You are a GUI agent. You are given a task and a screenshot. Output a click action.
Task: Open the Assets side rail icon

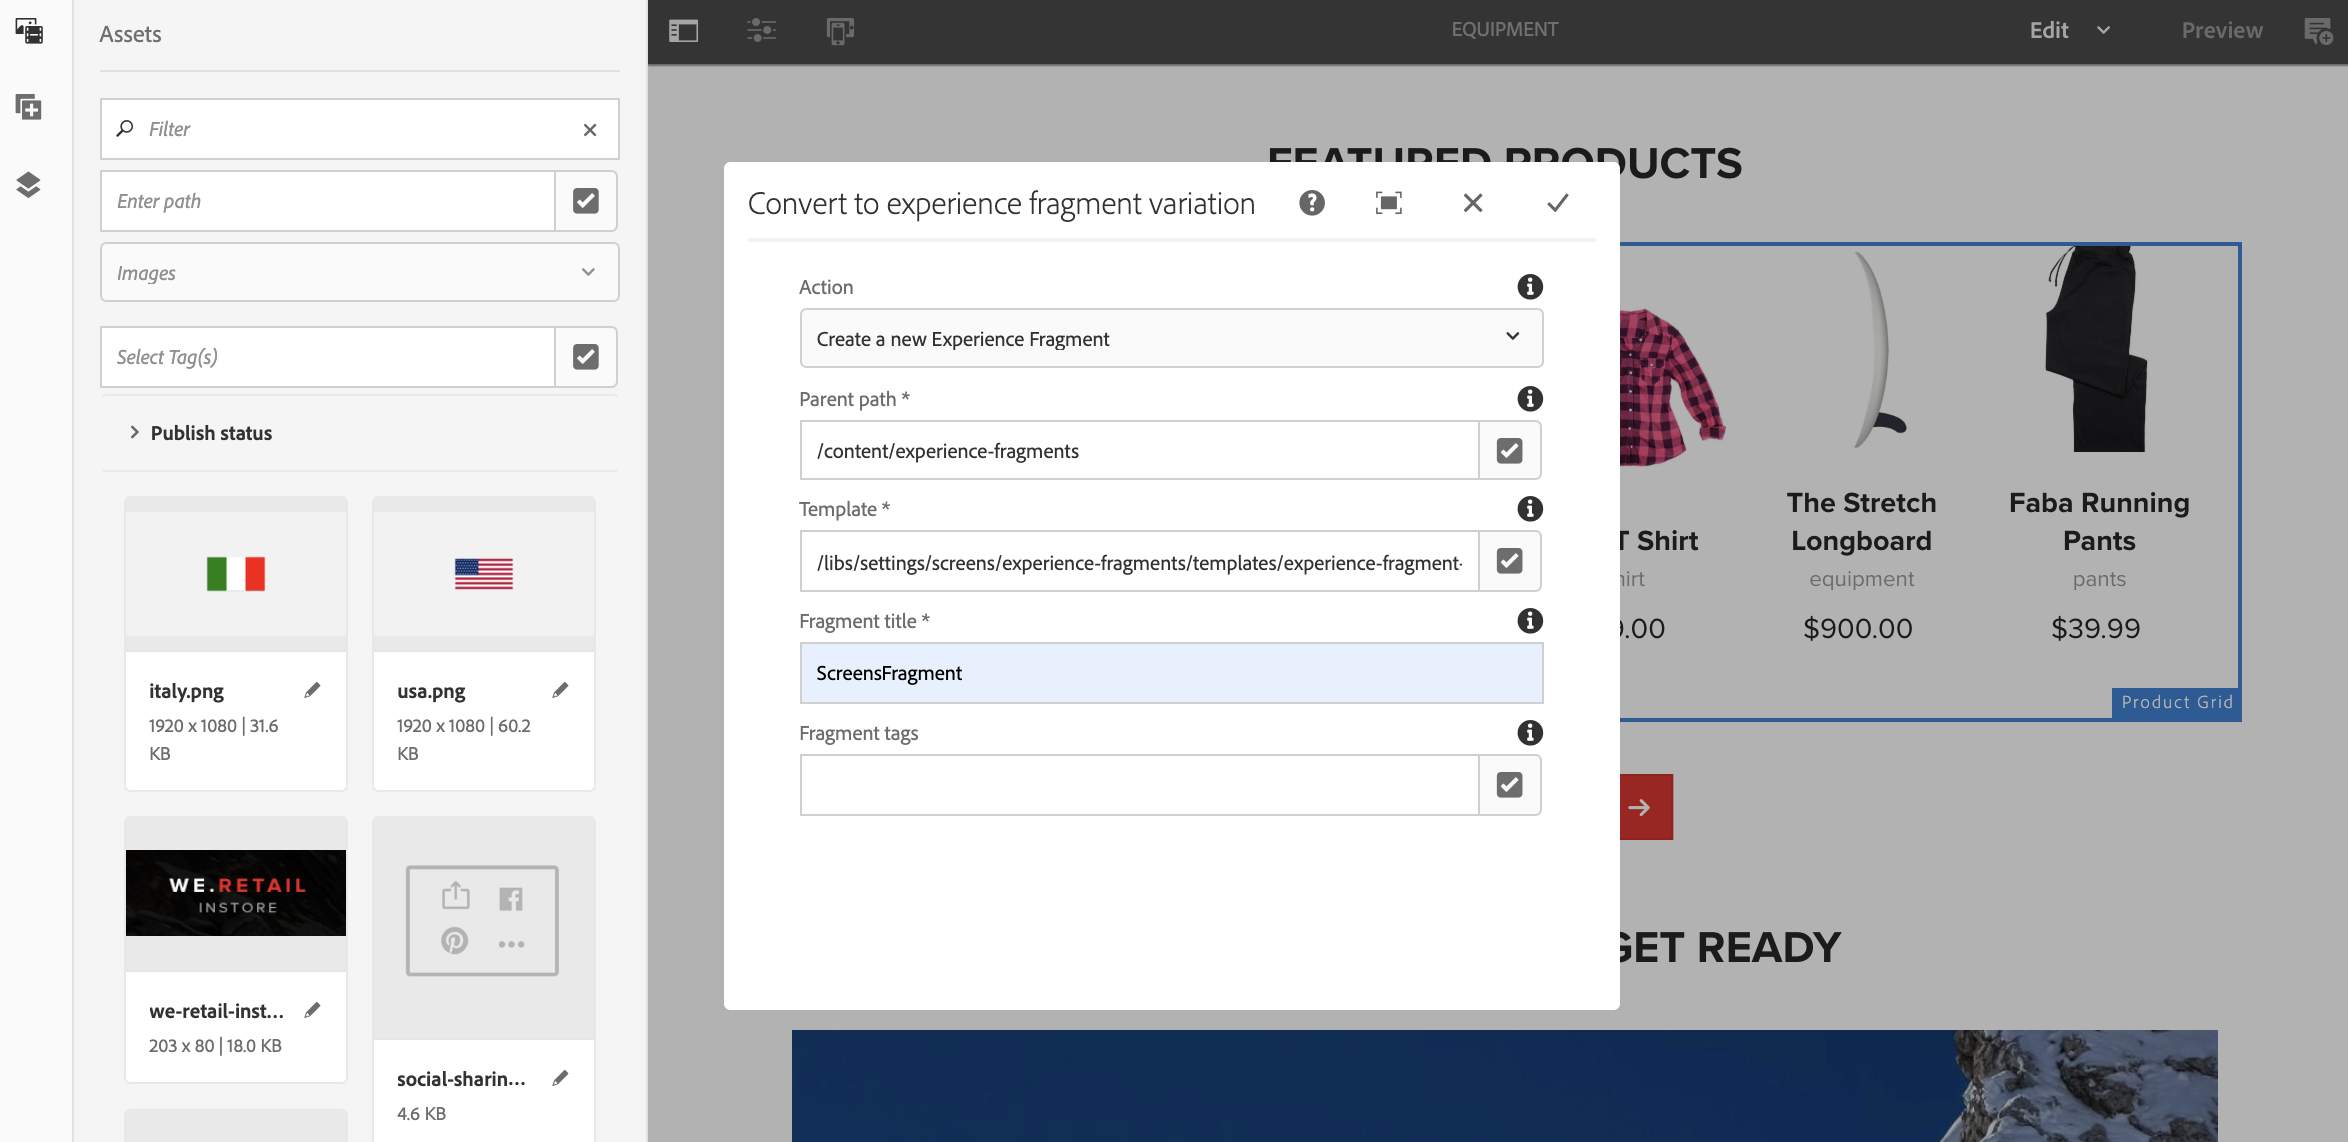tap(29, 31)
